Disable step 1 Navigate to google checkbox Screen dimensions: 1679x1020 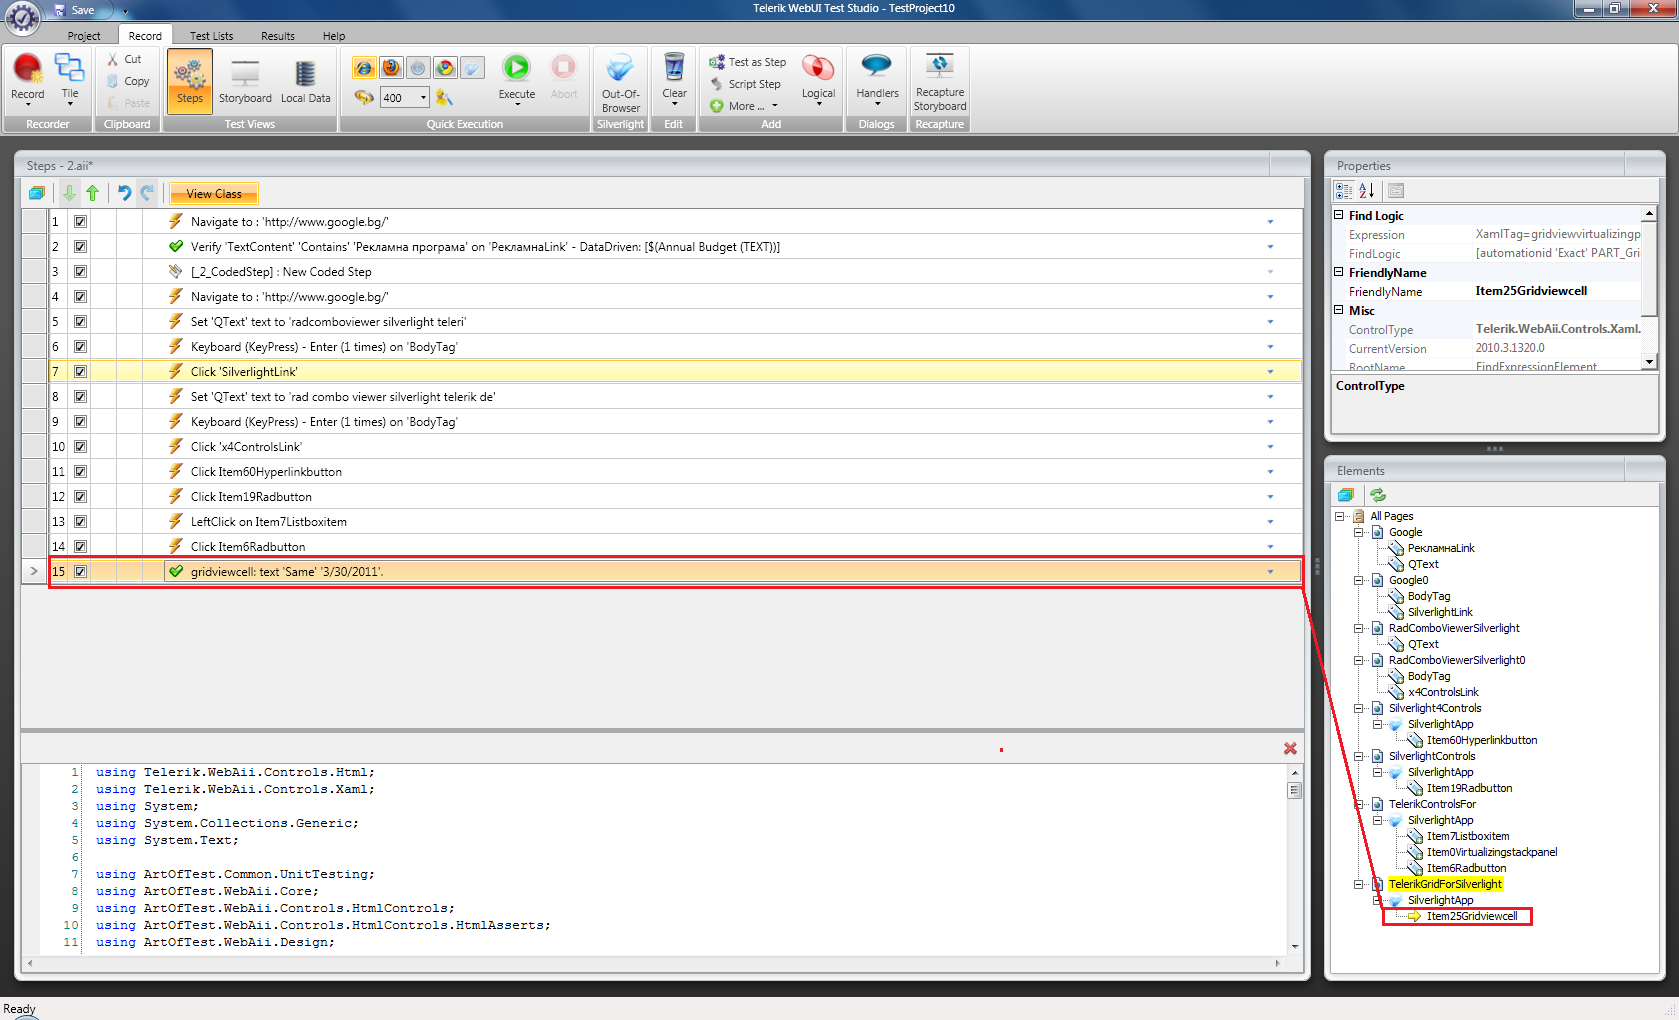[x=80, y=222]
